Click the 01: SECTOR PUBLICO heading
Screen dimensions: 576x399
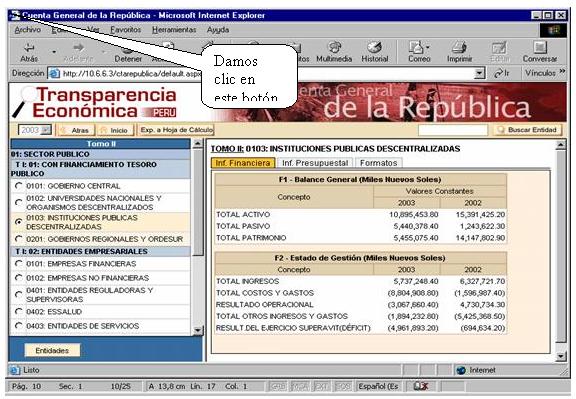point(101,154)
